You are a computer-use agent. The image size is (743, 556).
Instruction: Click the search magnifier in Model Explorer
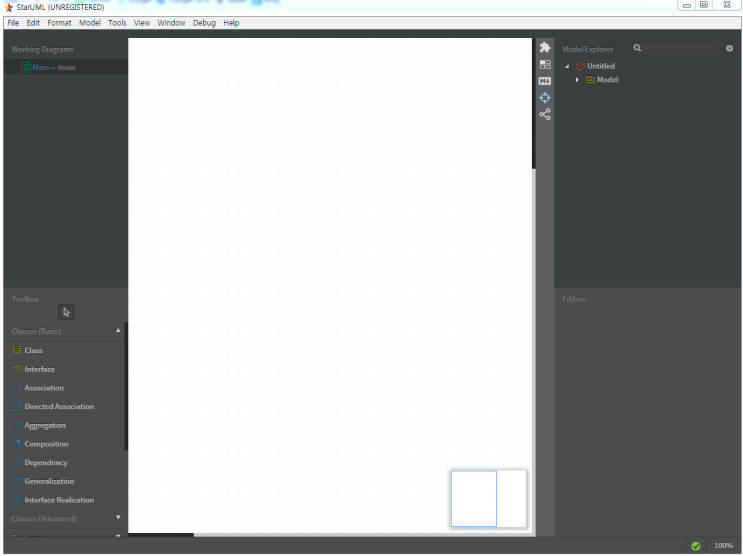tap(637, 48)
